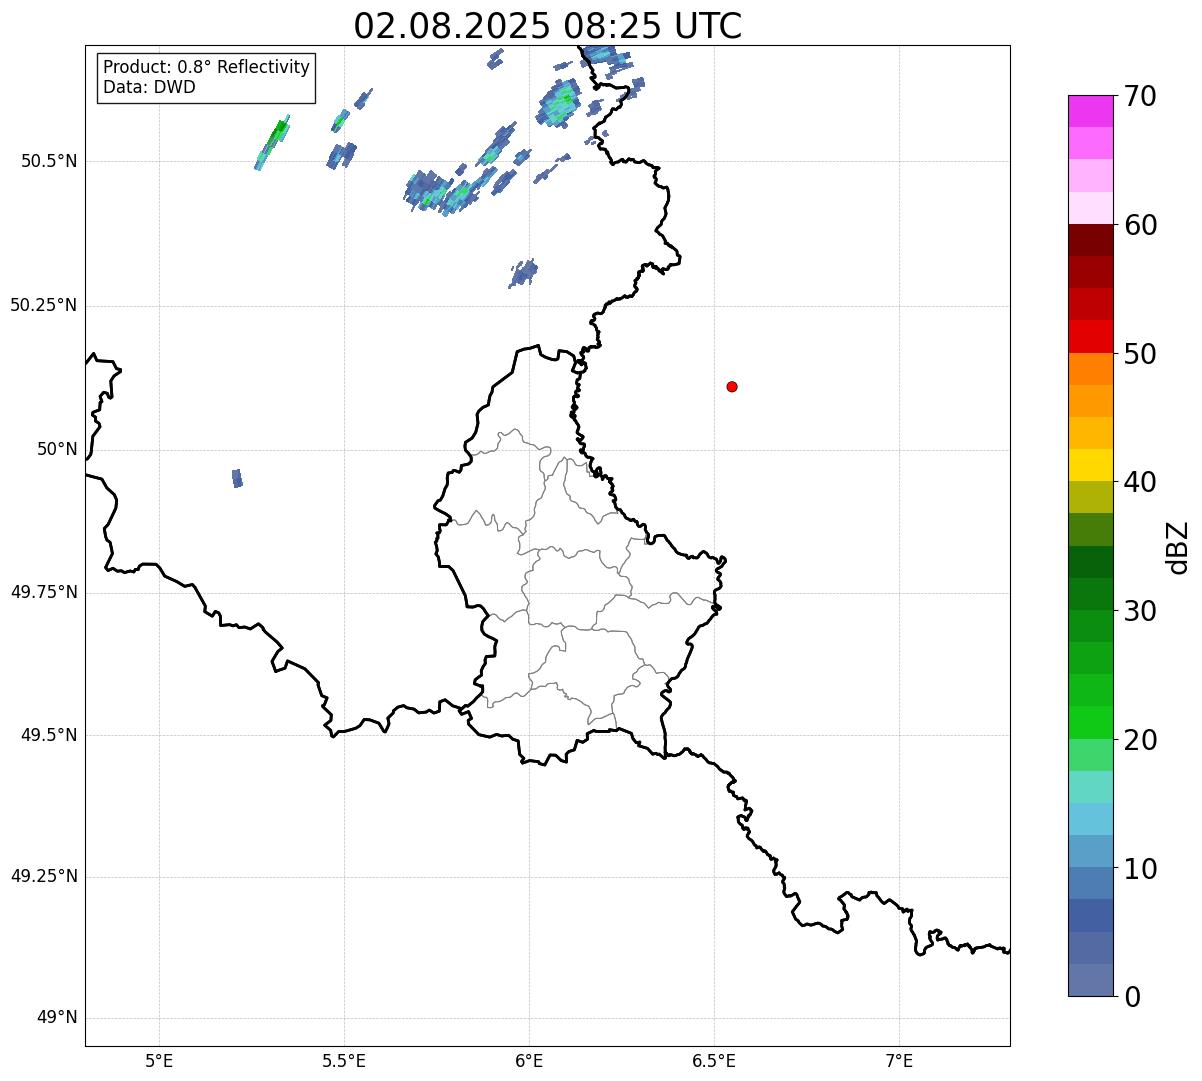This screenshot has width=1202, height=1081.
Task: Click the green radar echo near 5.3°E
Action: click(x=272, y=142)
